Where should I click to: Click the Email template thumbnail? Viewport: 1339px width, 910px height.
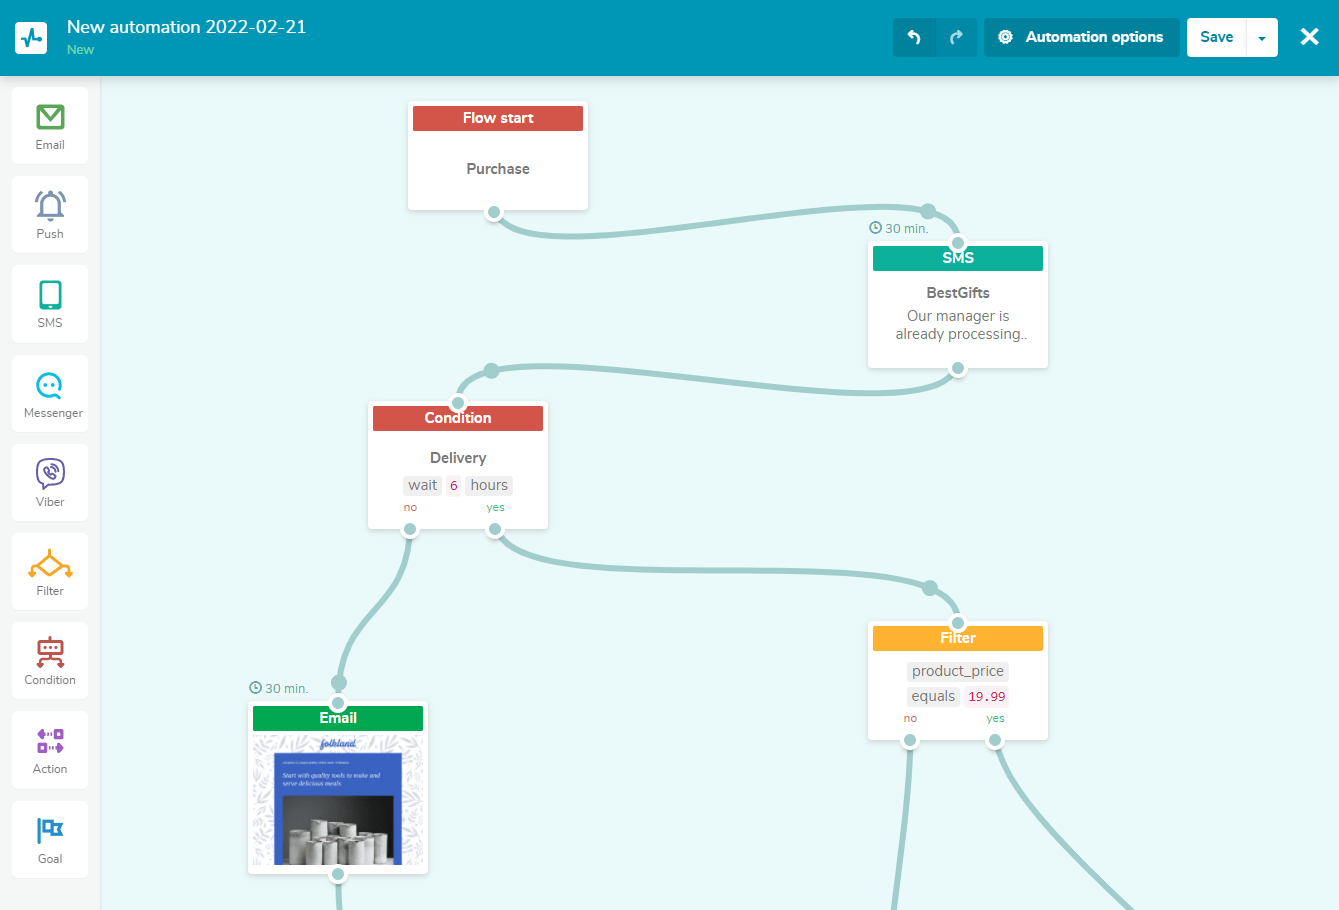point(338,800)
